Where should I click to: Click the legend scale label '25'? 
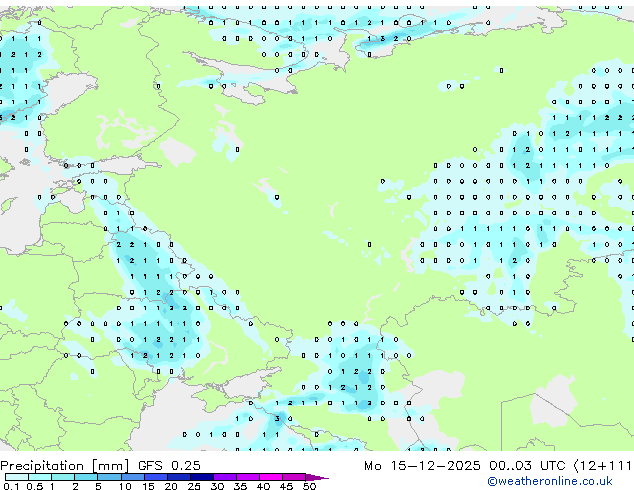(x=194, y=486)
